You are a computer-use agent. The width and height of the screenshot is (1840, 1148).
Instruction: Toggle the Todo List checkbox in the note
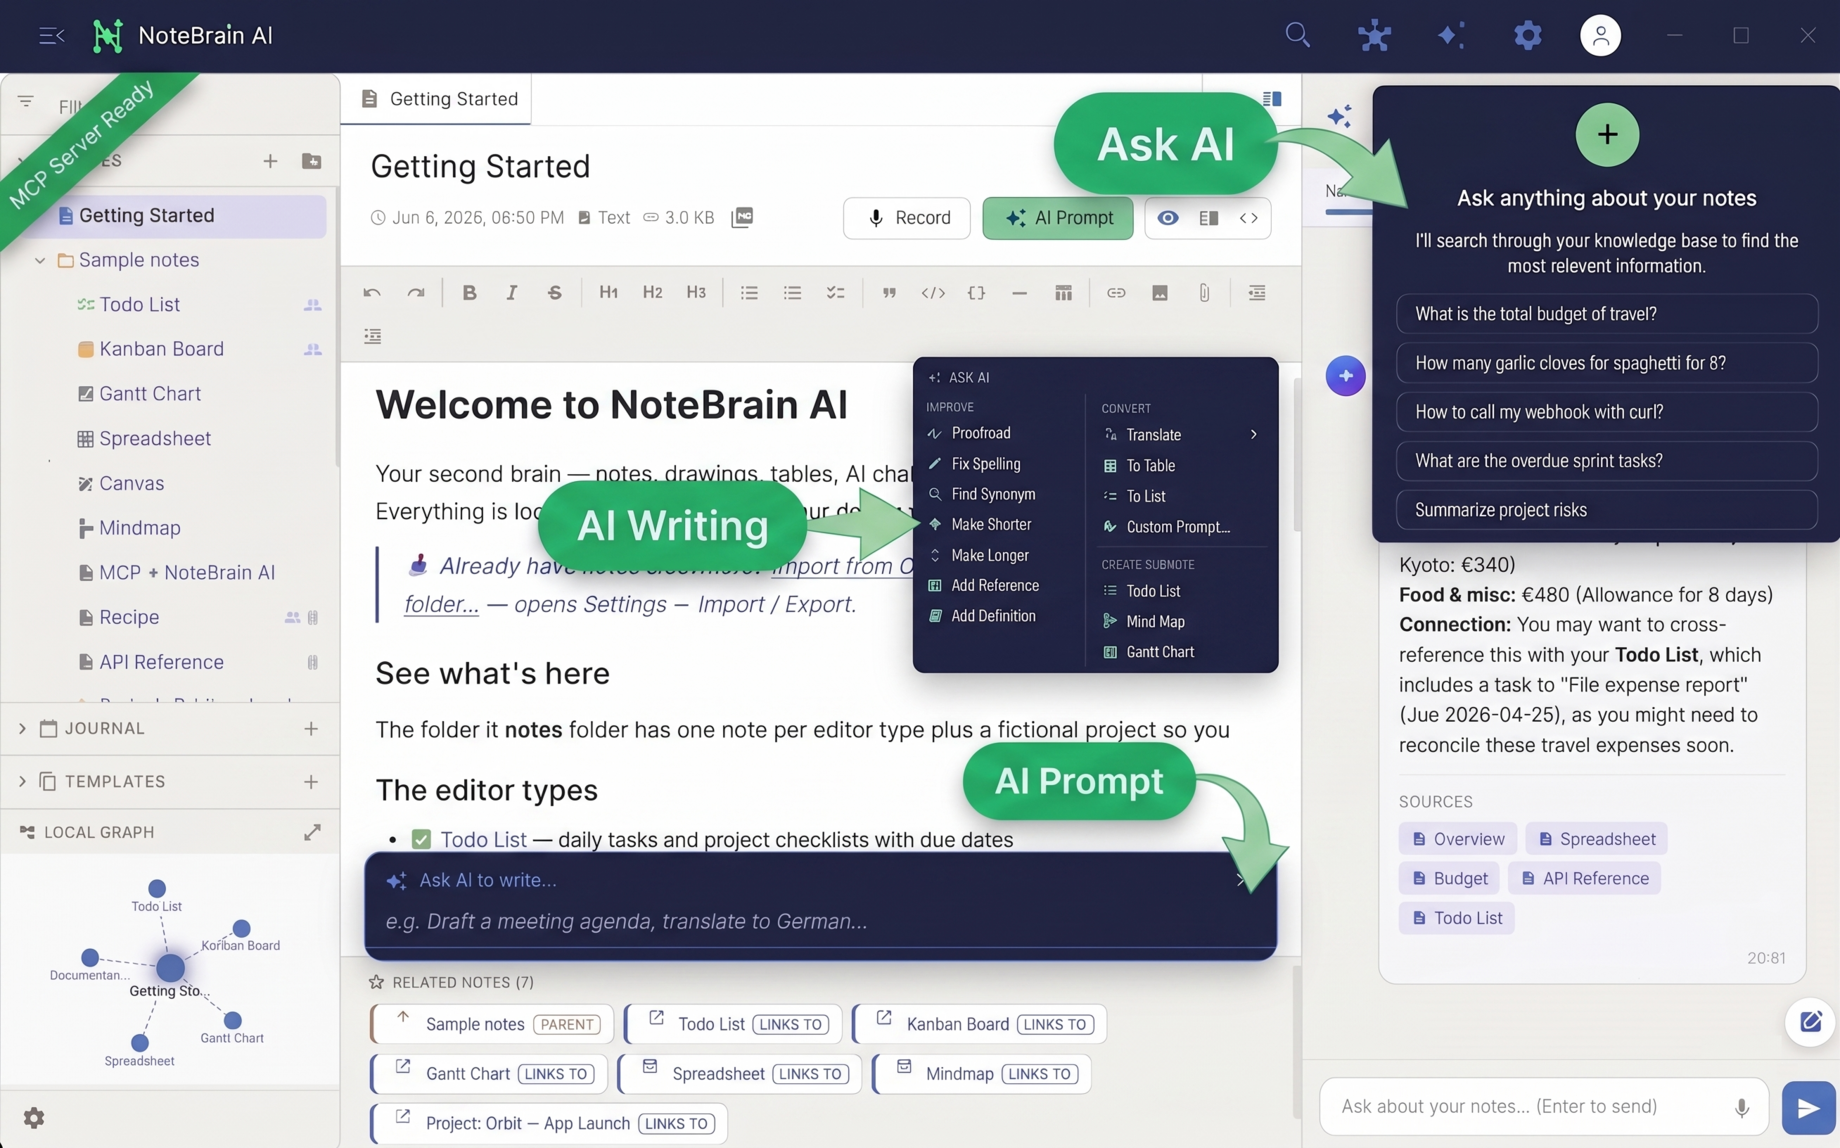point(421,840)
